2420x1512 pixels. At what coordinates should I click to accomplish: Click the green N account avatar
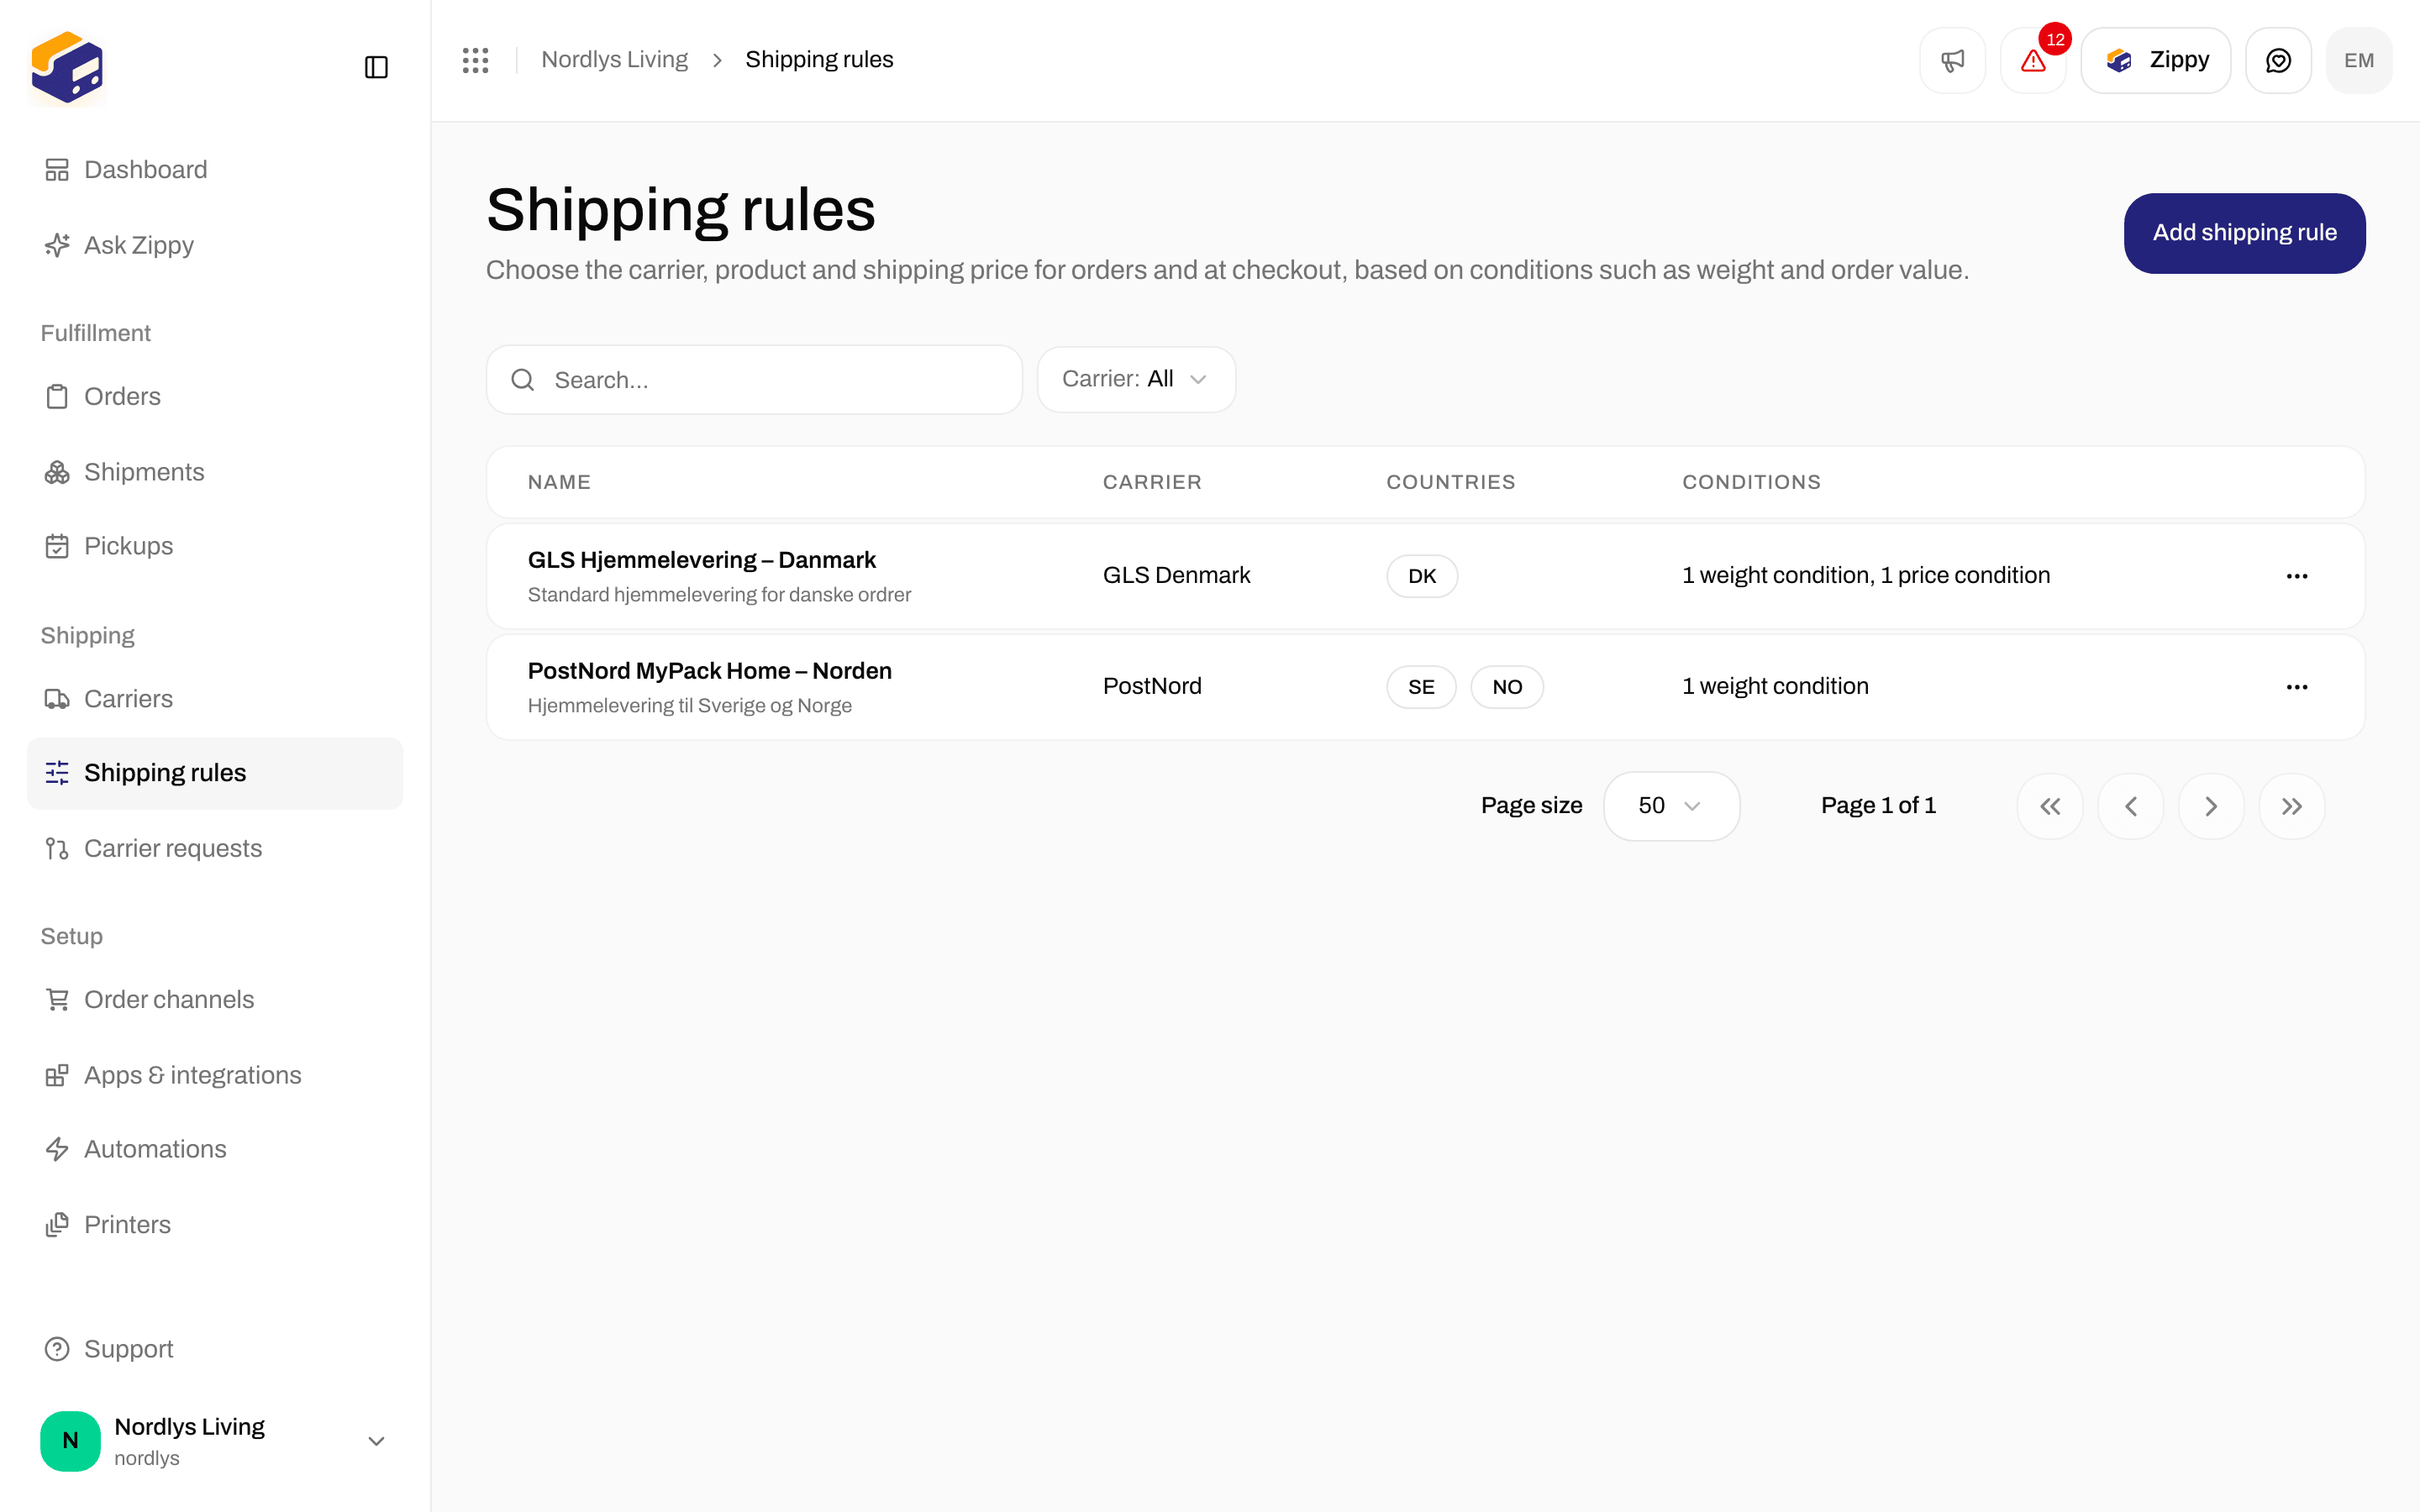click(70, 1441)
